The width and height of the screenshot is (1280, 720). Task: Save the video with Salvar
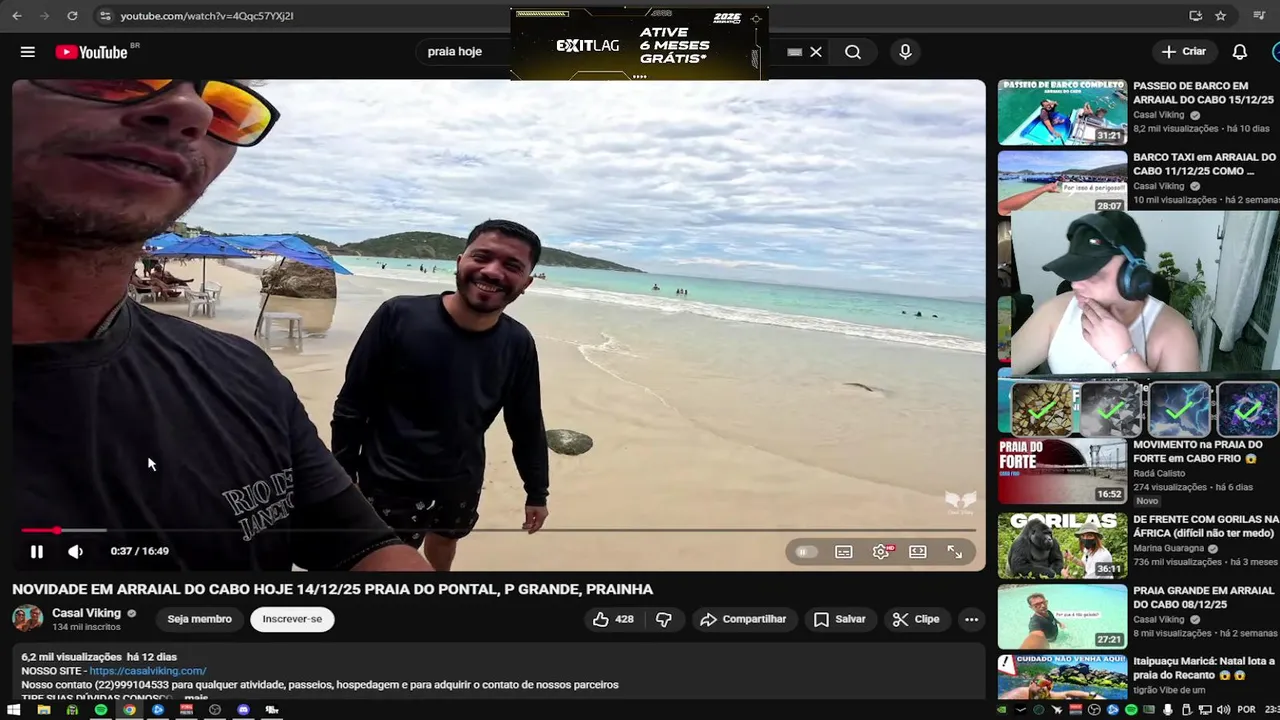click(839, 620)
